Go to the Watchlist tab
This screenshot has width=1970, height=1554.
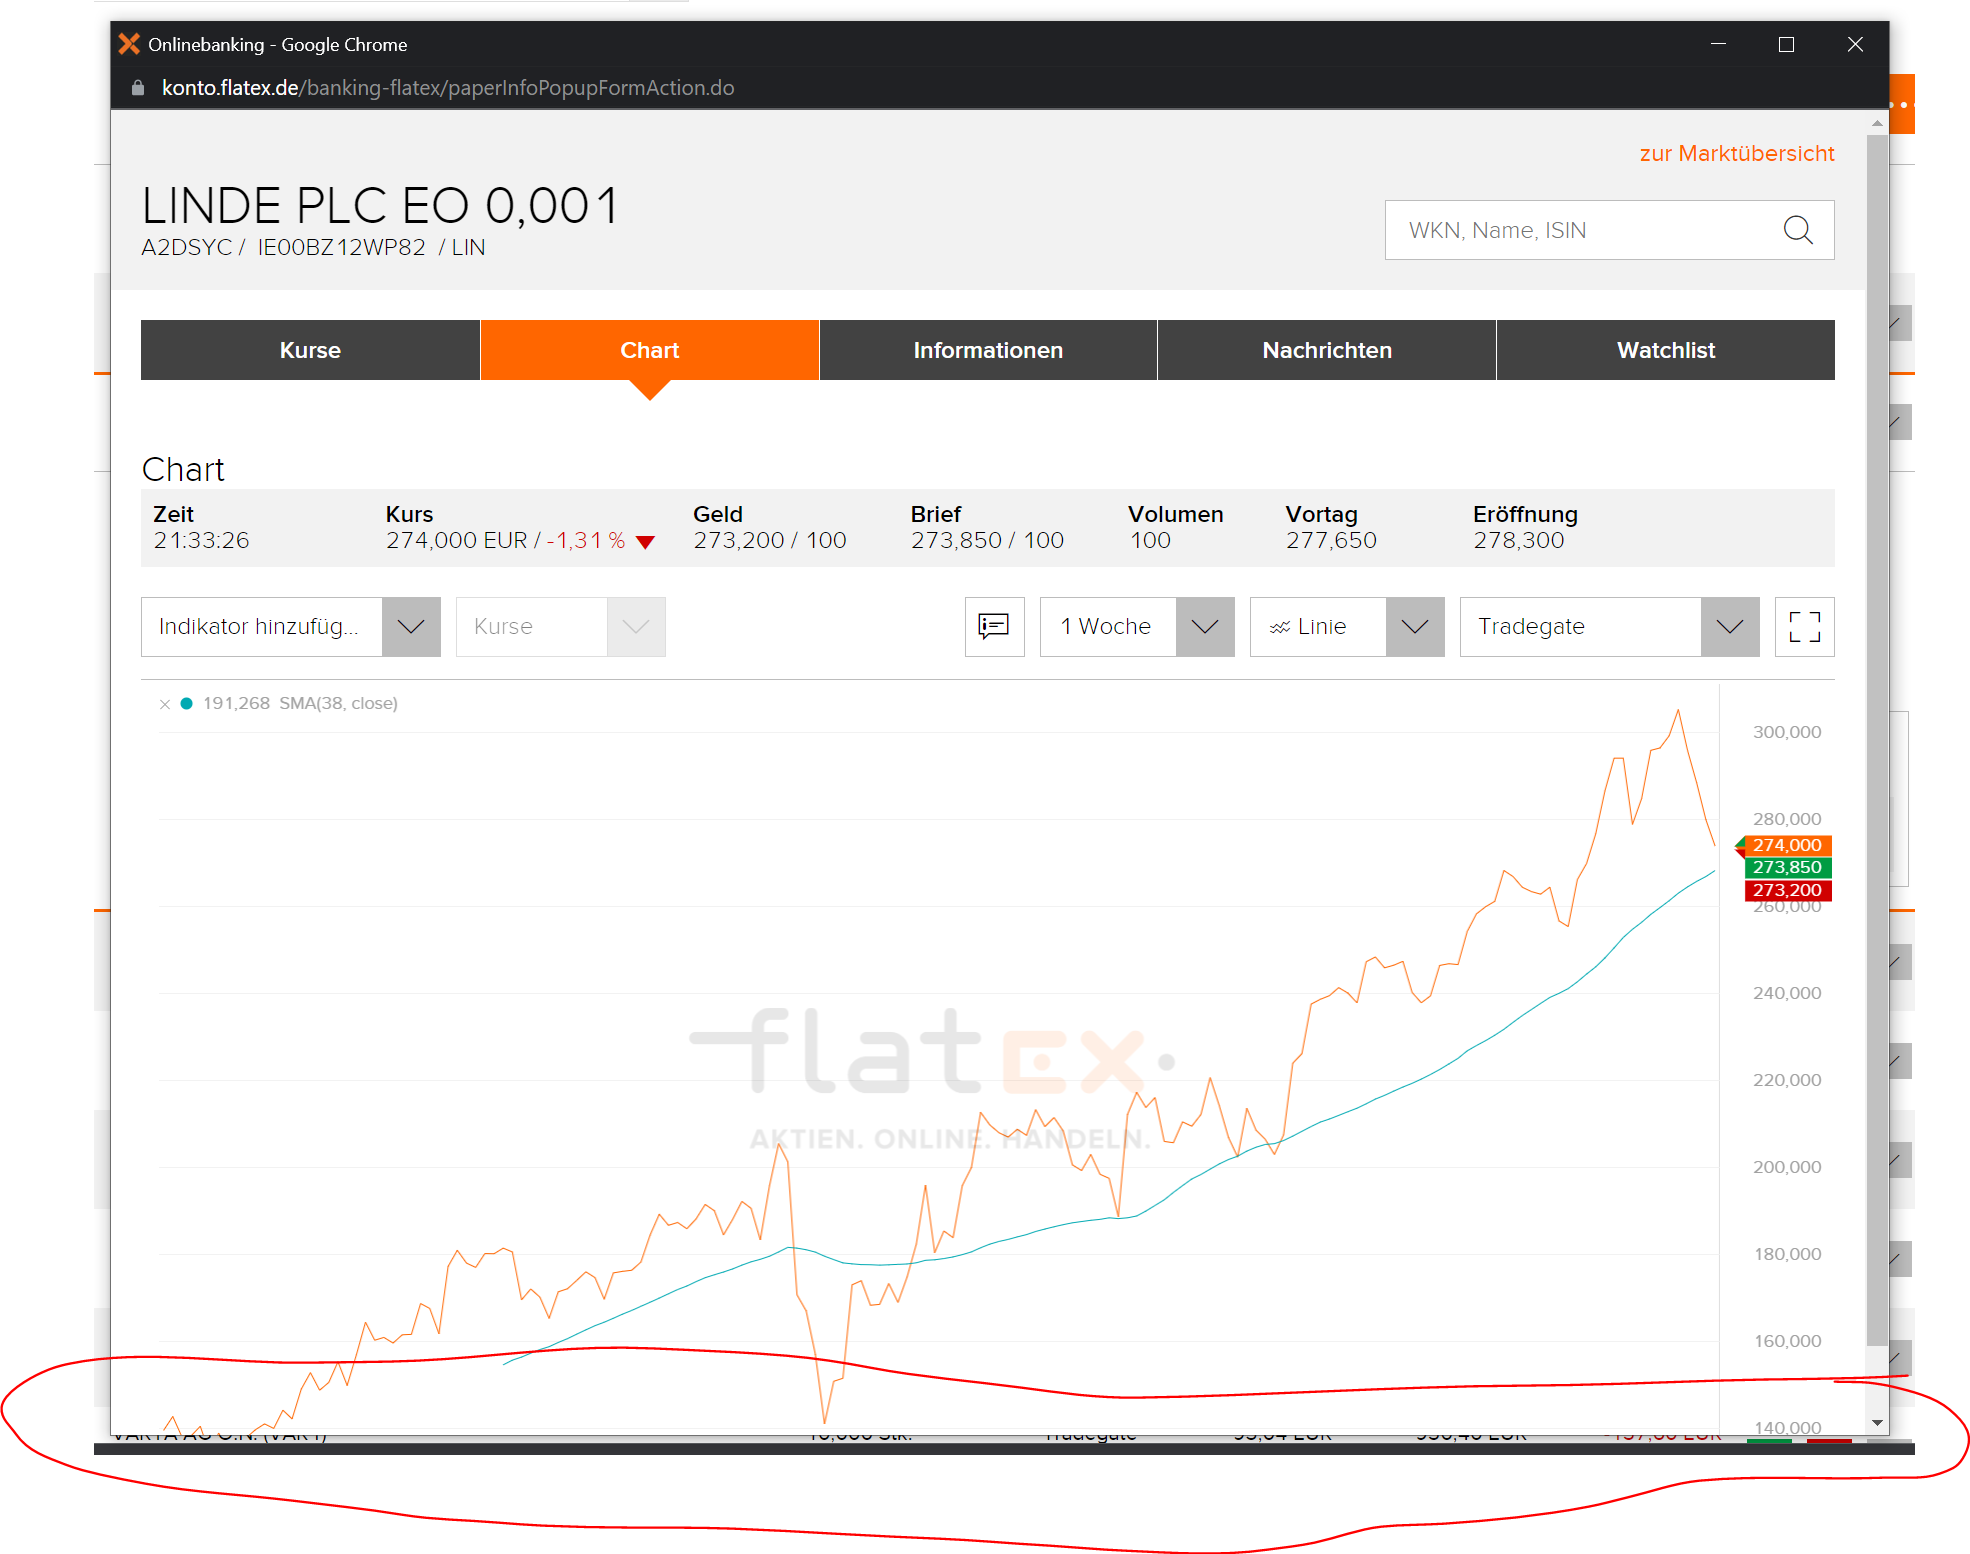coord(1666,350)
